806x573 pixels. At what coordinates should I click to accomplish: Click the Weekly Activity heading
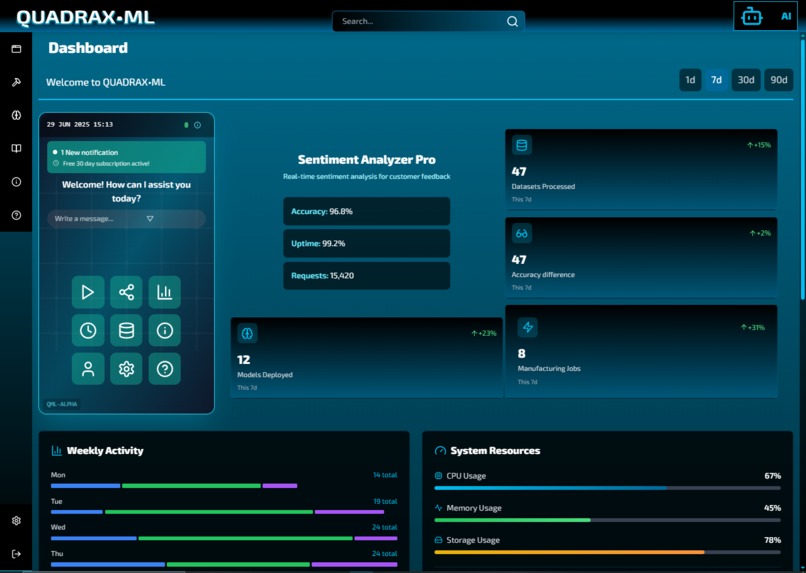pyautogui.click(x=105, y=451)
